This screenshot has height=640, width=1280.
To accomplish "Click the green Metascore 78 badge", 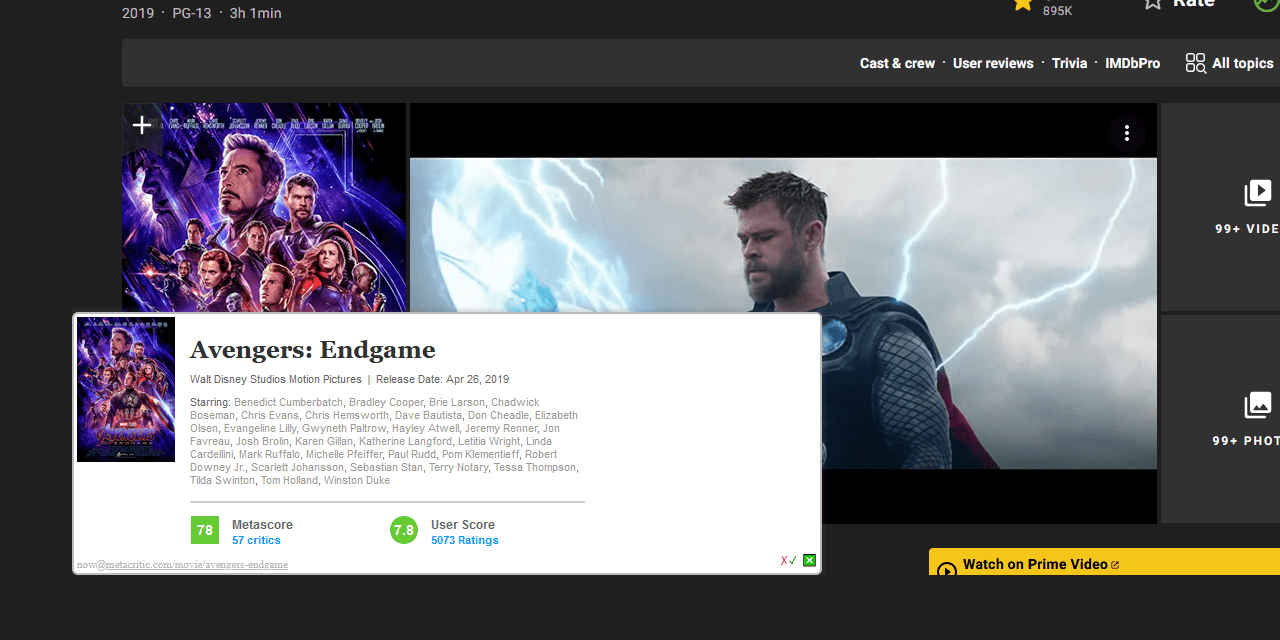I will click(x=205, y=530).
